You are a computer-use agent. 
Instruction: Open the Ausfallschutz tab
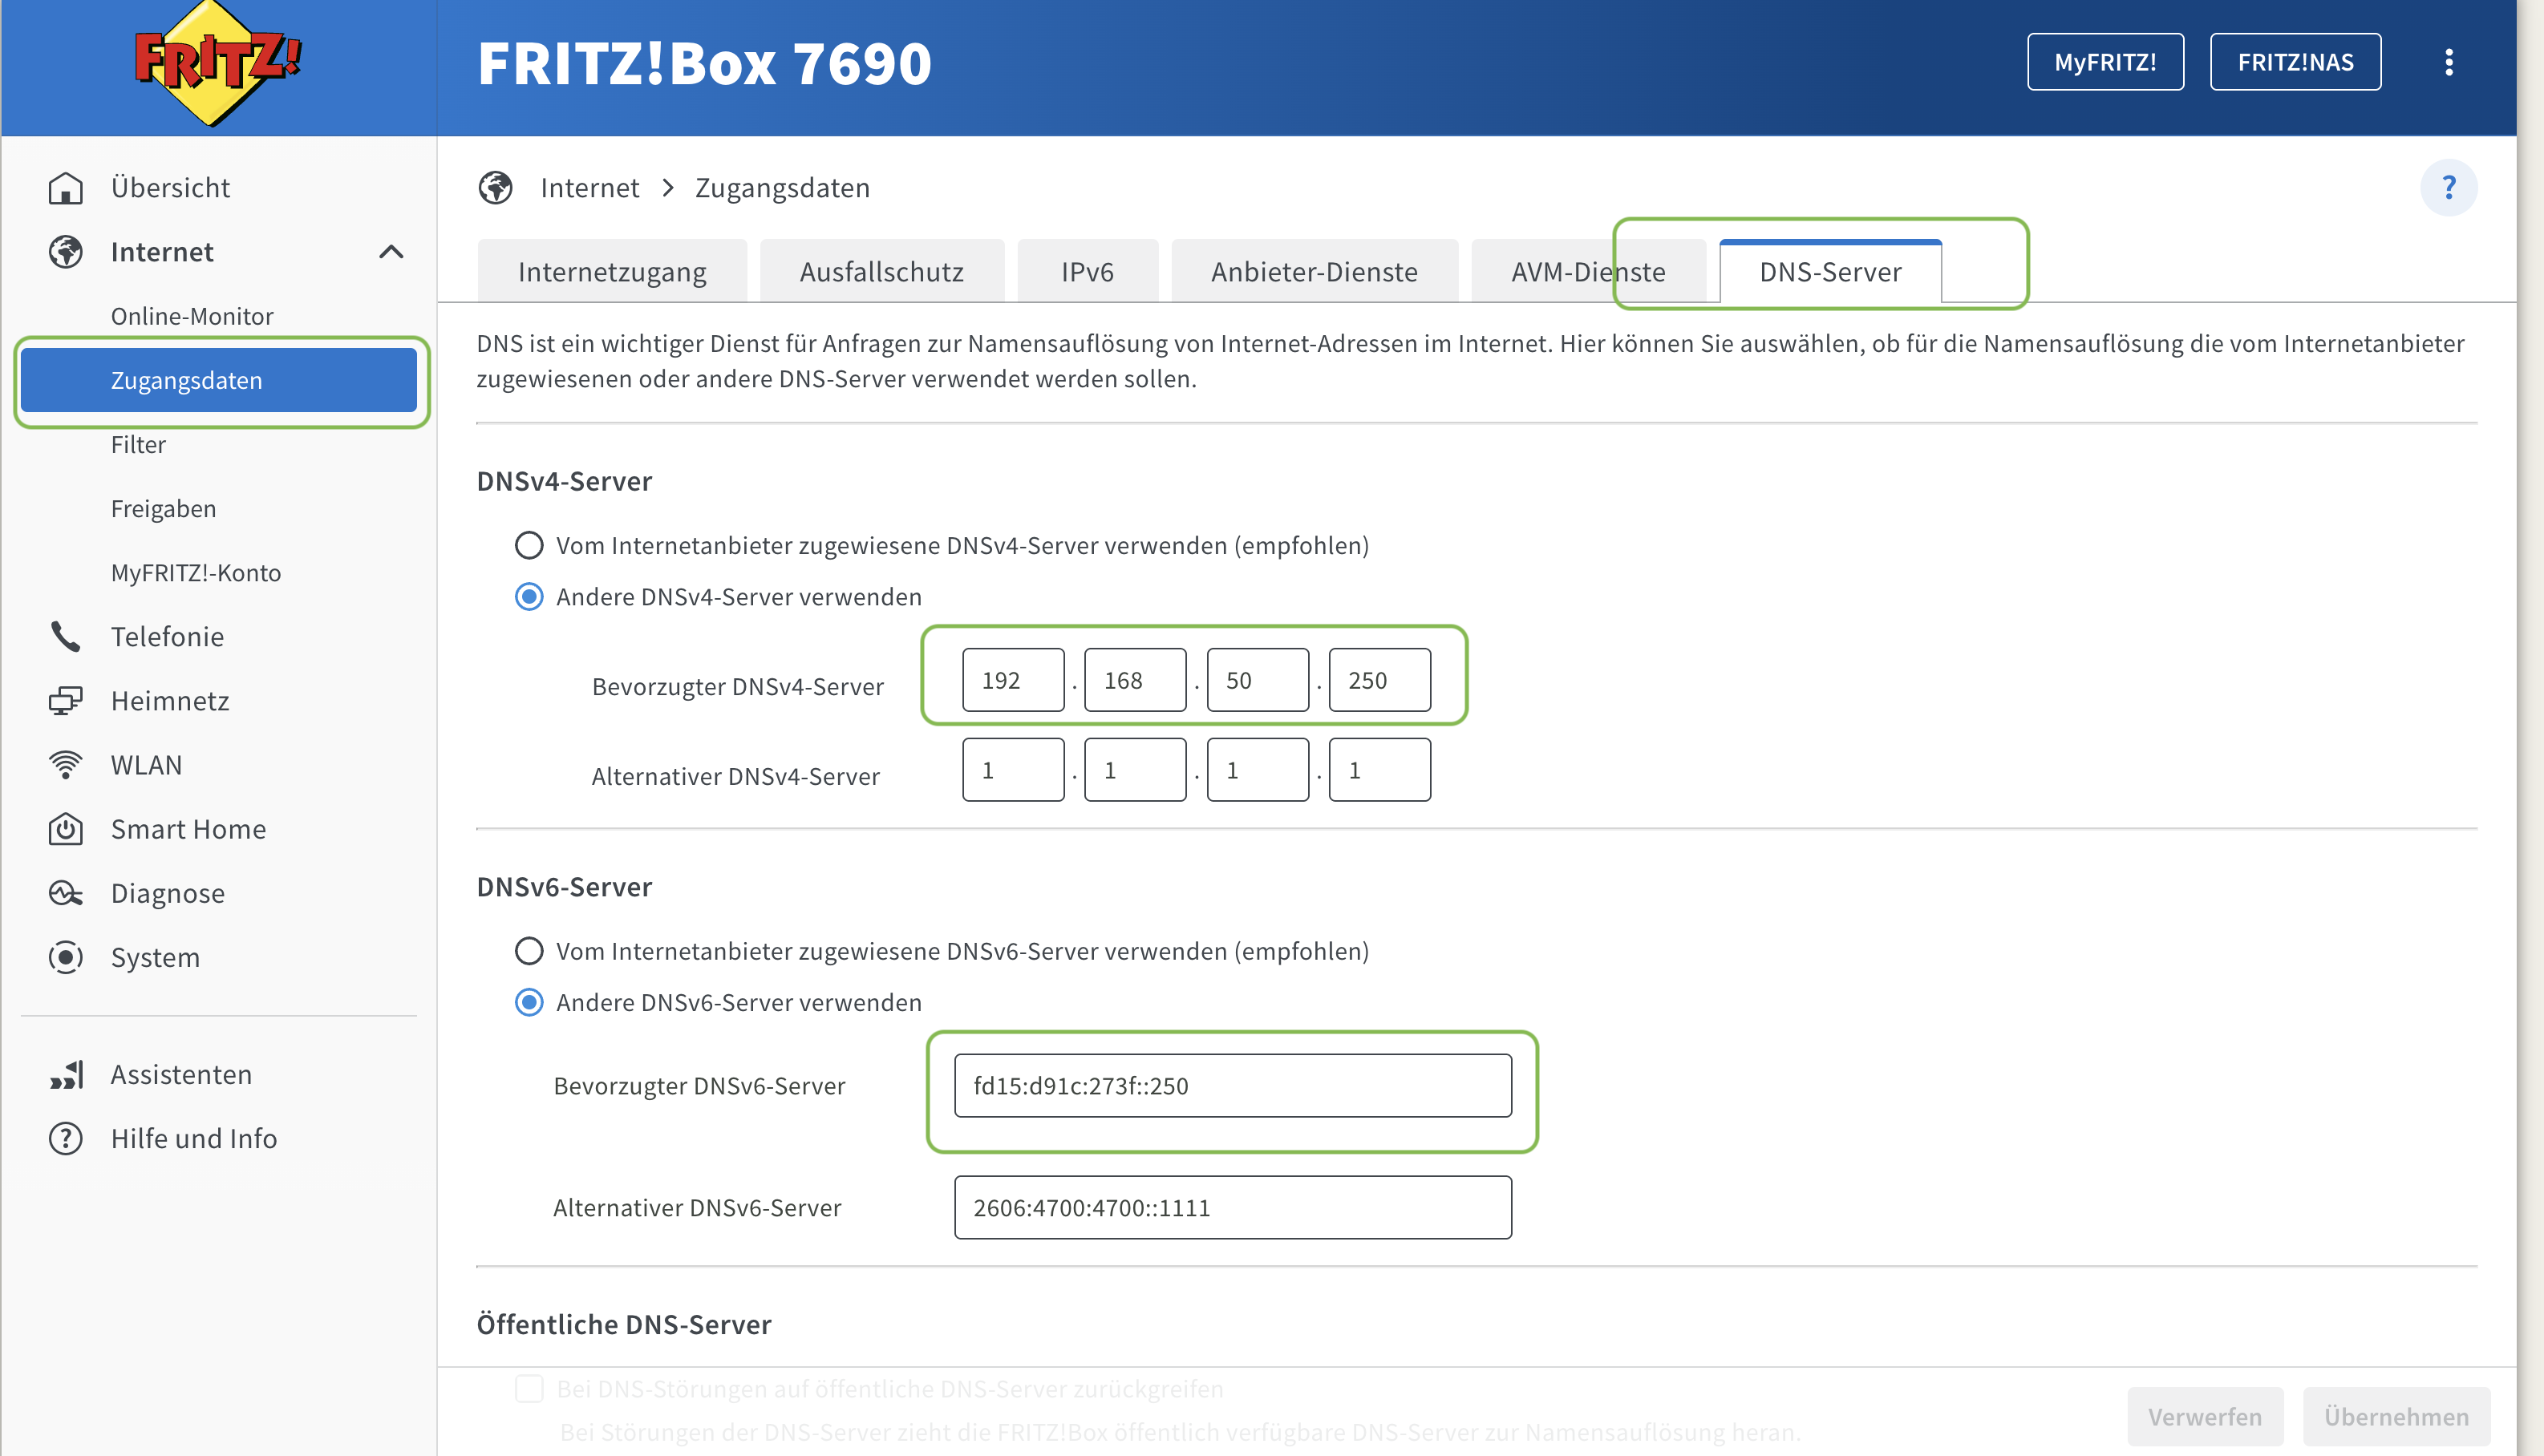click(x=881, y=271)
